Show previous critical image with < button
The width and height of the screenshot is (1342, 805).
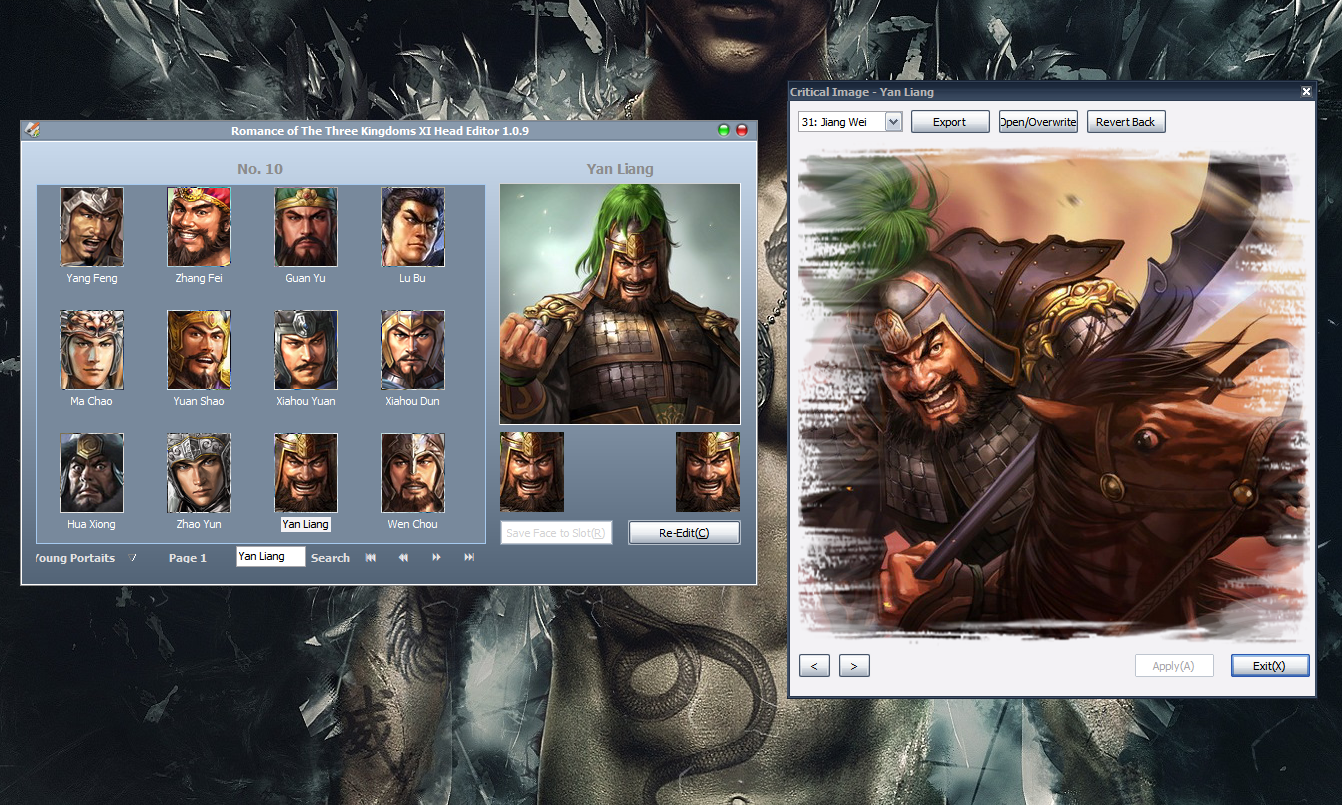(x=814, y=666)
